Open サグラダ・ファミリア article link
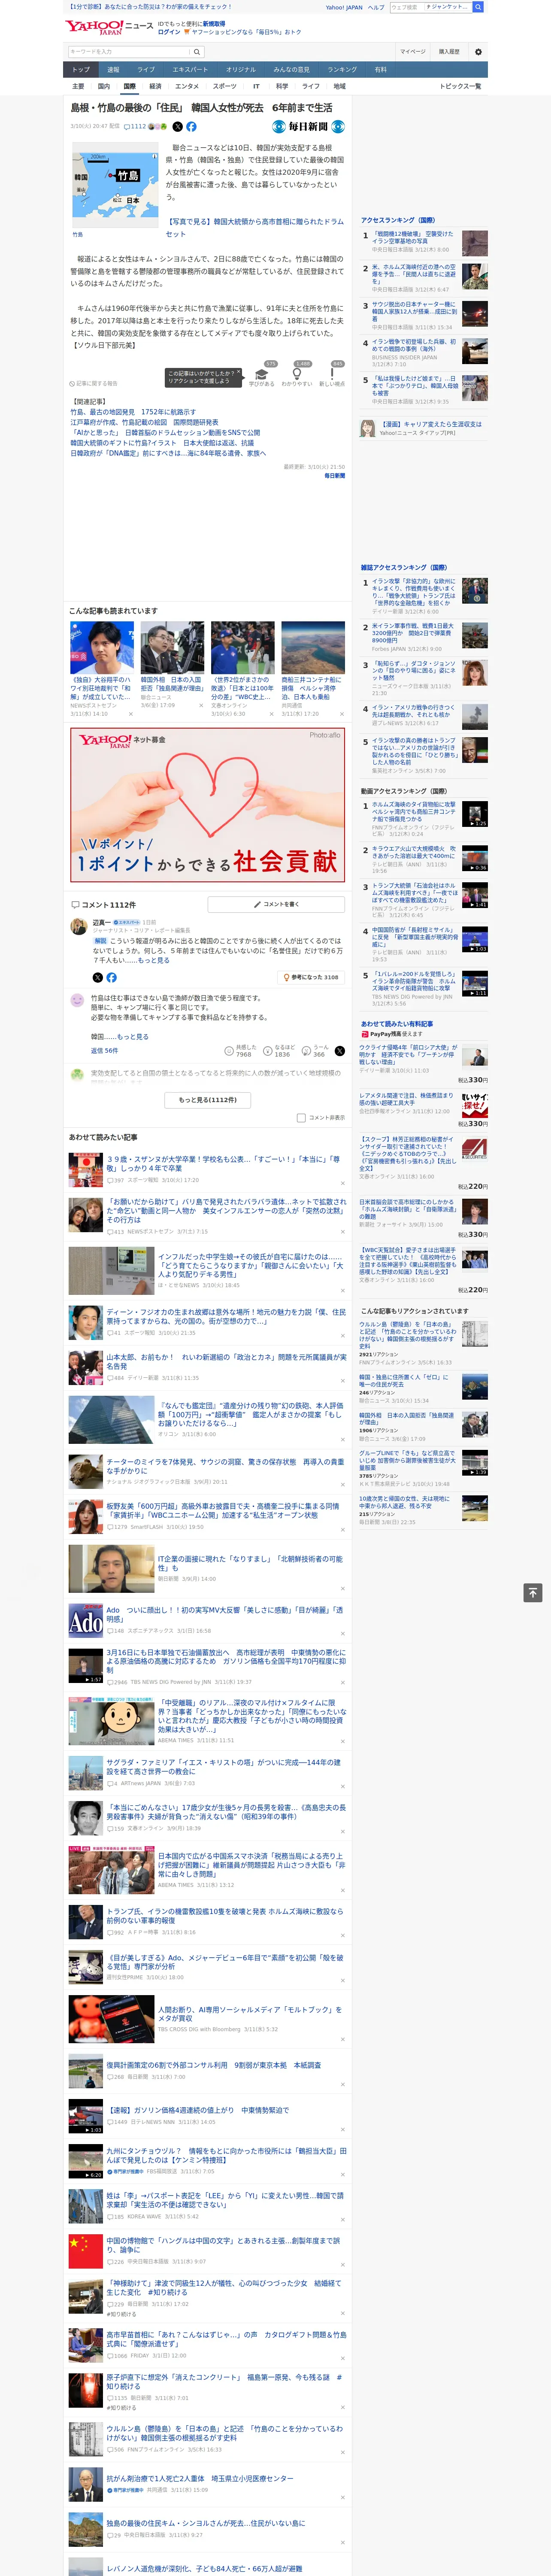Viewport: 551px width, 2576px height. tap(223, 1767)
